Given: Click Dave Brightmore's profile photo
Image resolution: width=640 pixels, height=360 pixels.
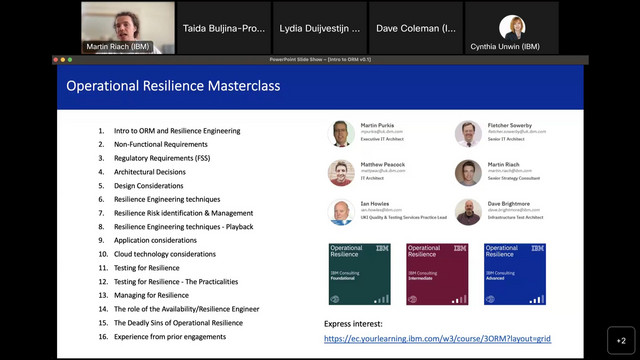Looking at the screenshot, I should pyautogui.click(x=468, y=212).
